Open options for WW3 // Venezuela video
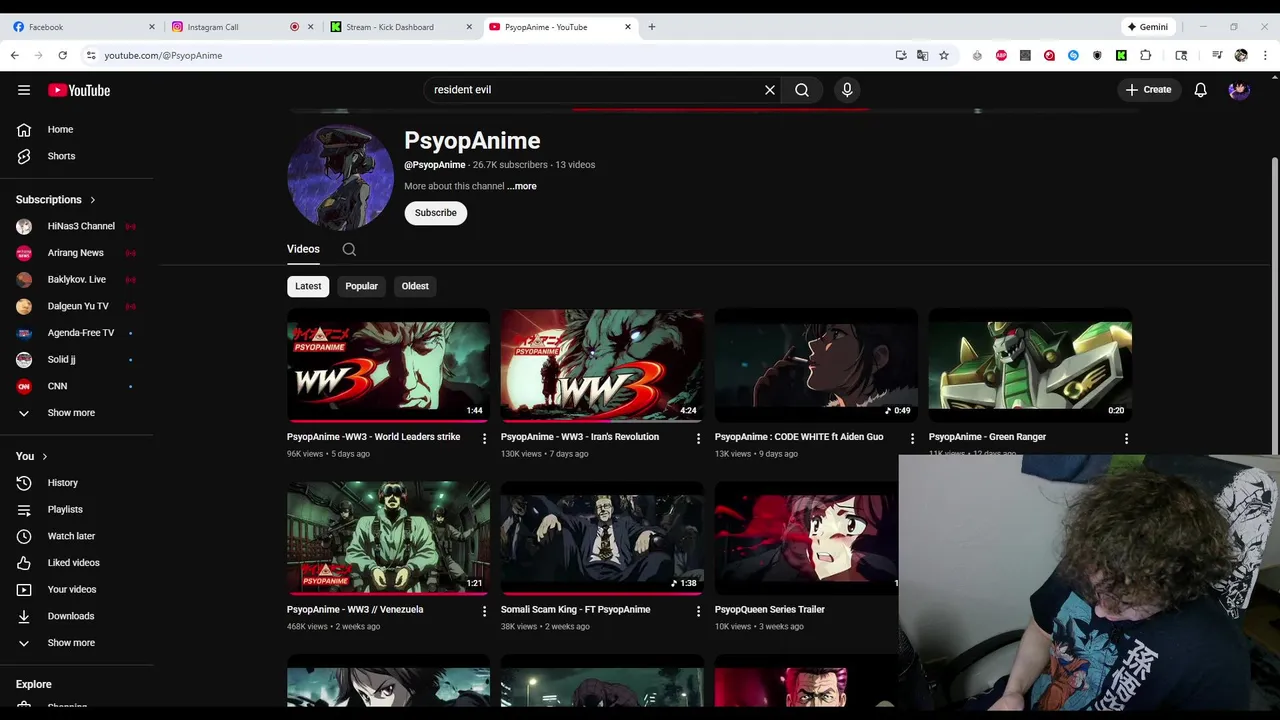The image size is (1280, 720). coord(484,611)
